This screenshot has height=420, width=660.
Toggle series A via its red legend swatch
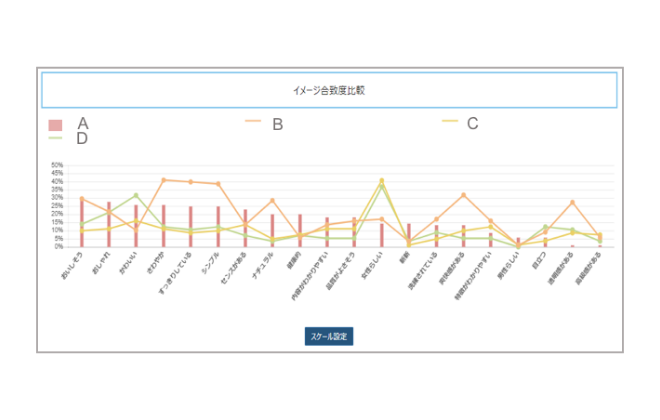pyautogui.click(x=55, y=125)
